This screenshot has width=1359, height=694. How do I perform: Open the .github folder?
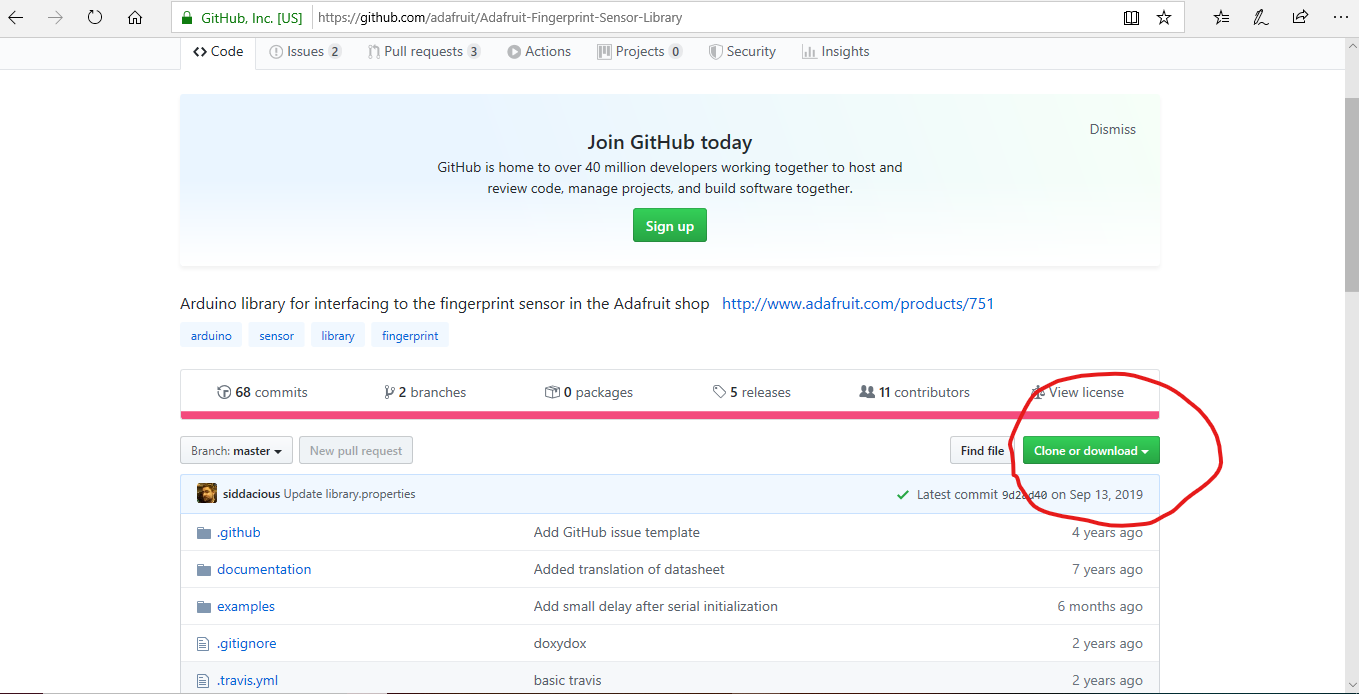pyautogui.click(x=239, y=532)
